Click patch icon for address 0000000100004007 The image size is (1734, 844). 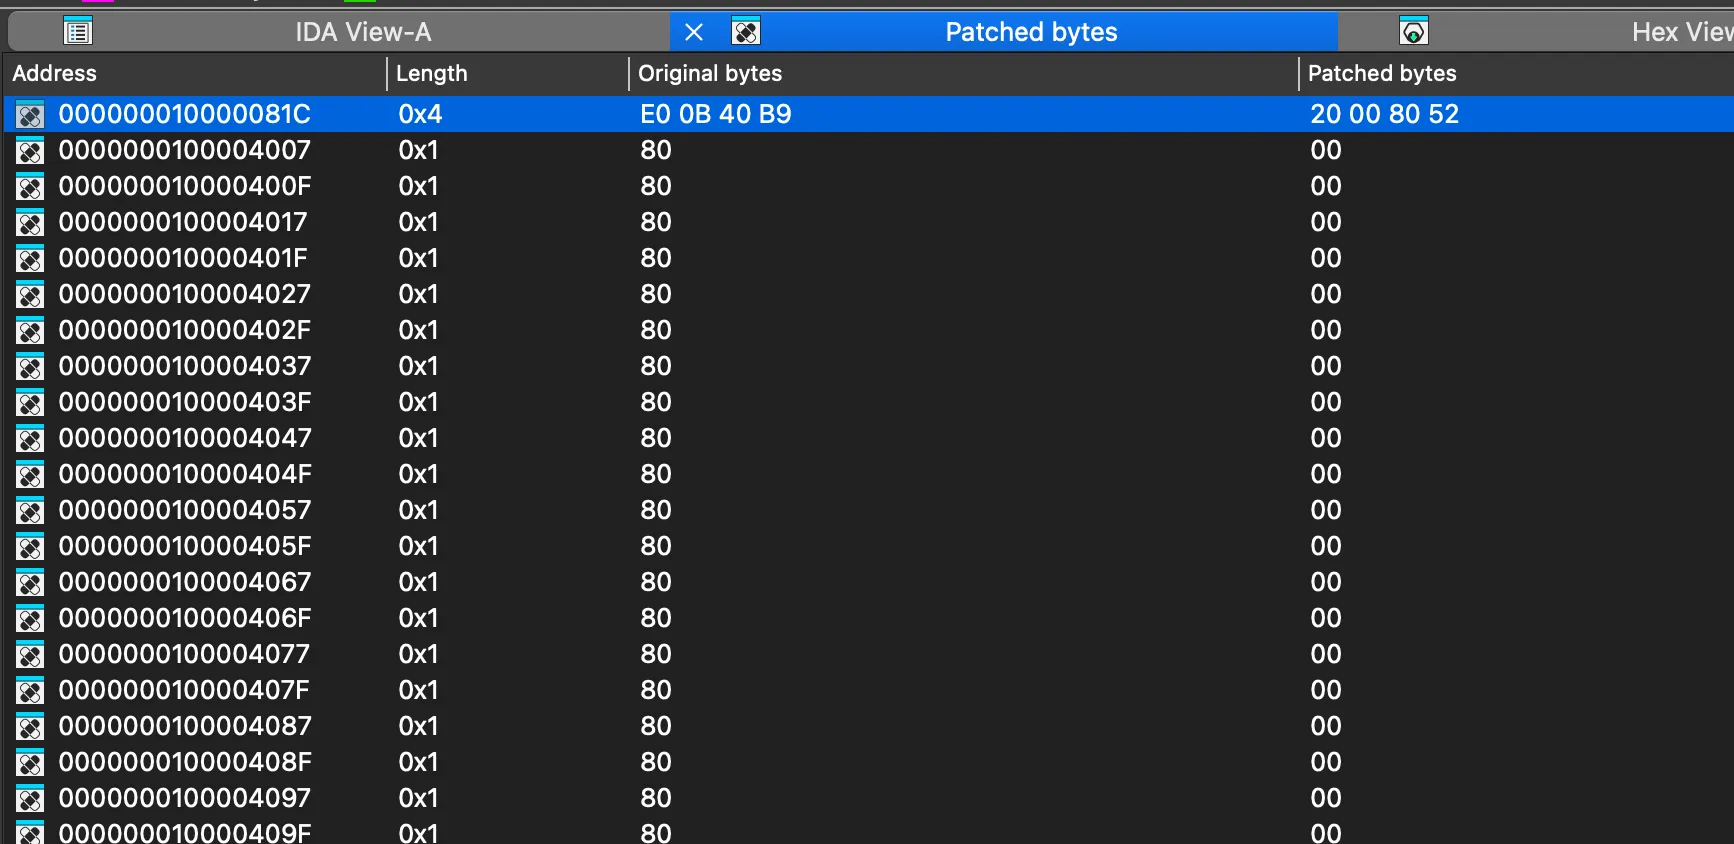[x=30, y=151]
